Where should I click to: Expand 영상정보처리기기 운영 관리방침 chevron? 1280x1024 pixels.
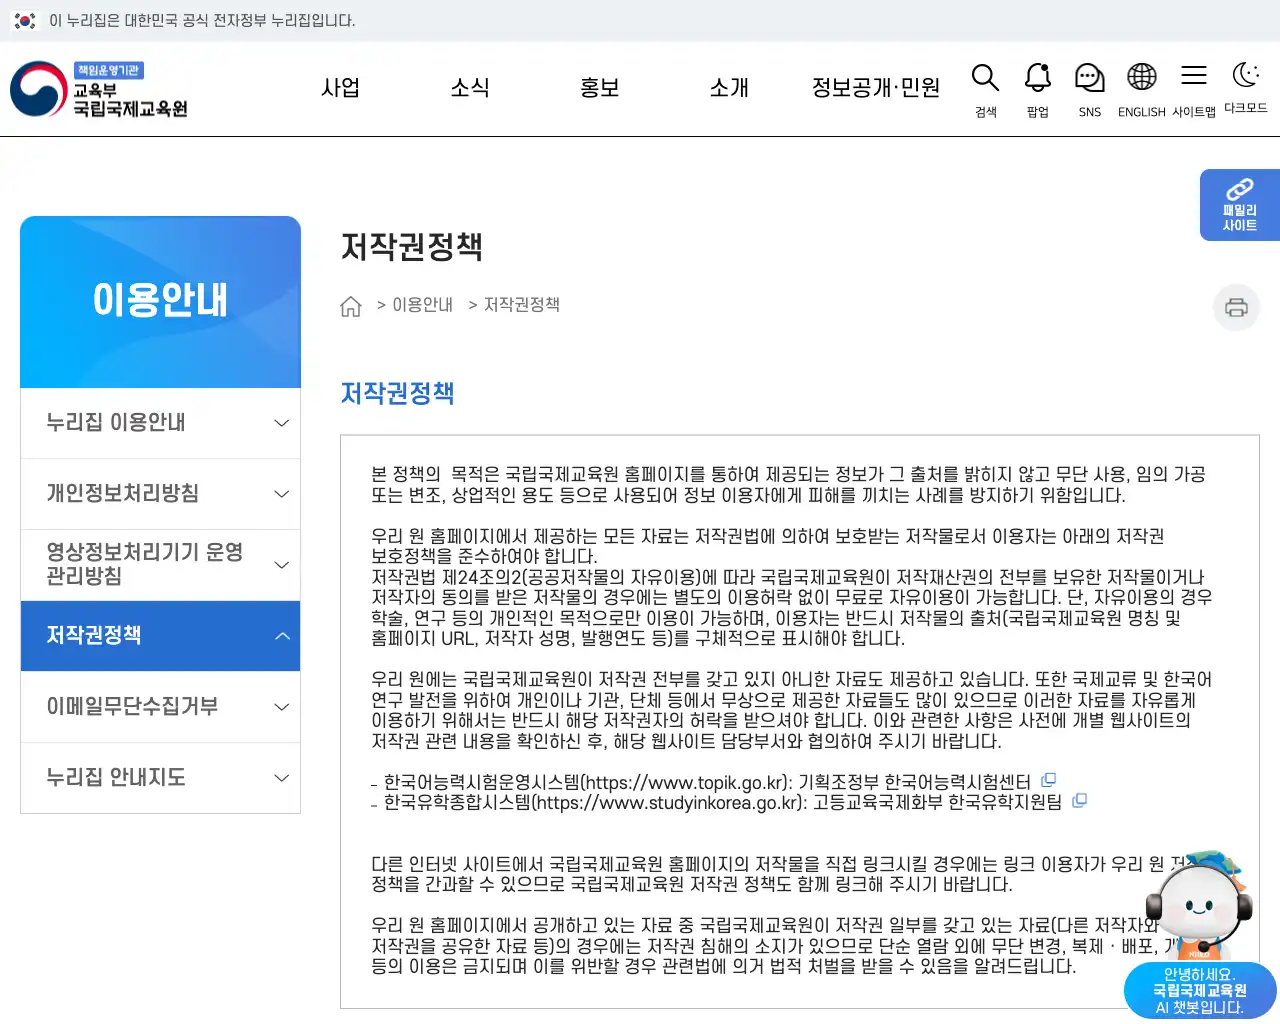click(x=282, y=565)
